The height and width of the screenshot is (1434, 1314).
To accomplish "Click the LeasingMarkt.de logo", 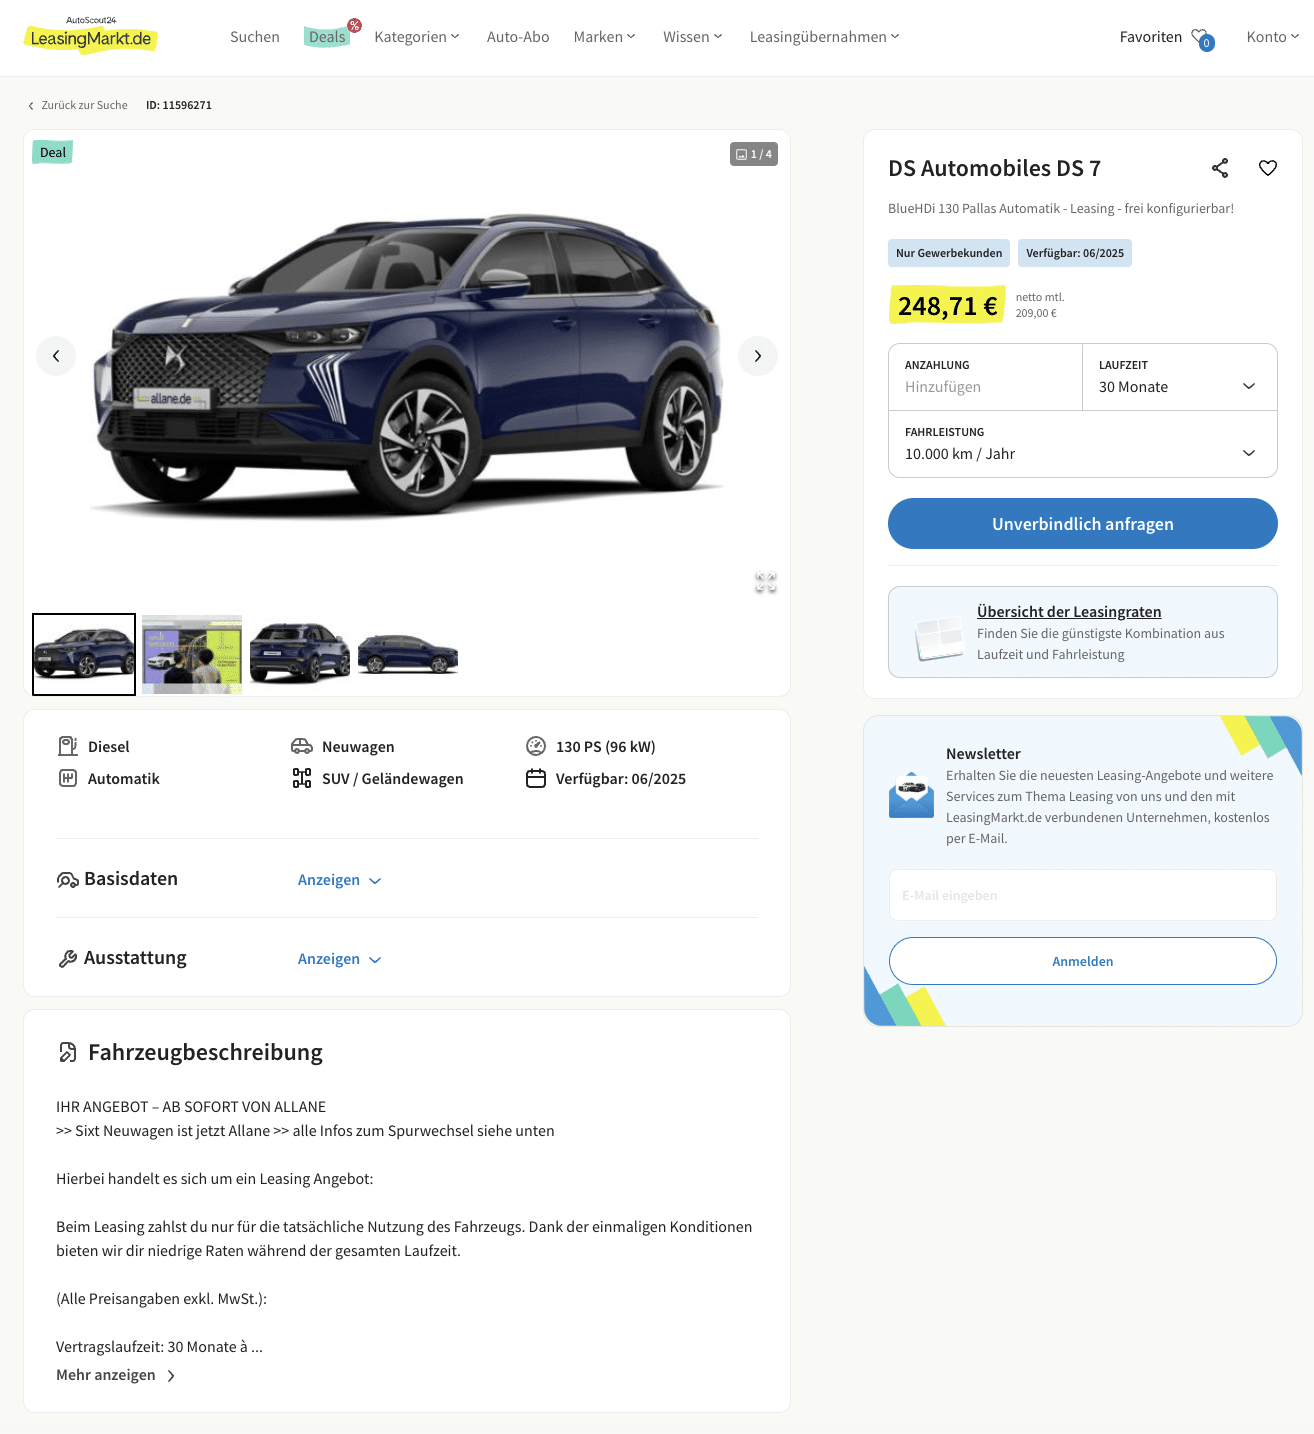I will point(91,36).
